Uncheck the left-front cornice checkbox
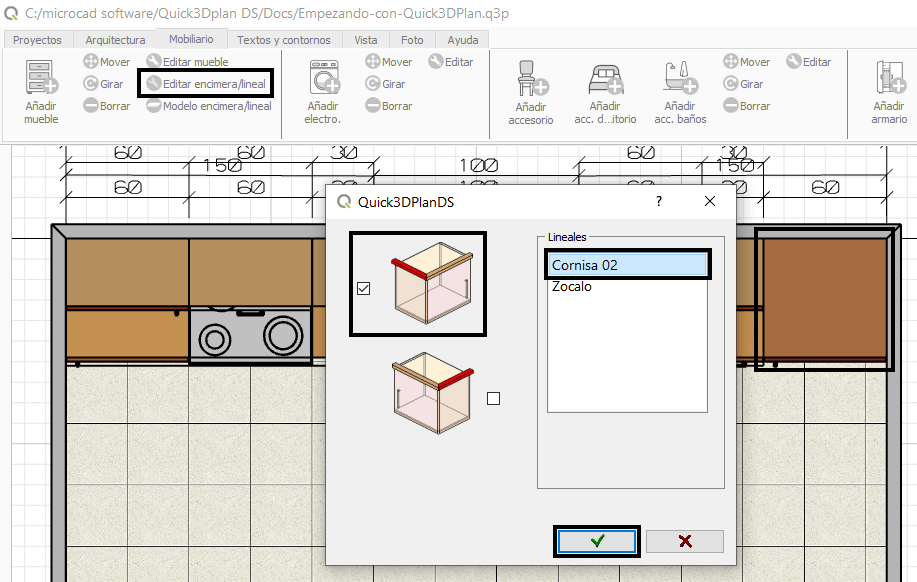The image size is (917, 582). [364, 288]
